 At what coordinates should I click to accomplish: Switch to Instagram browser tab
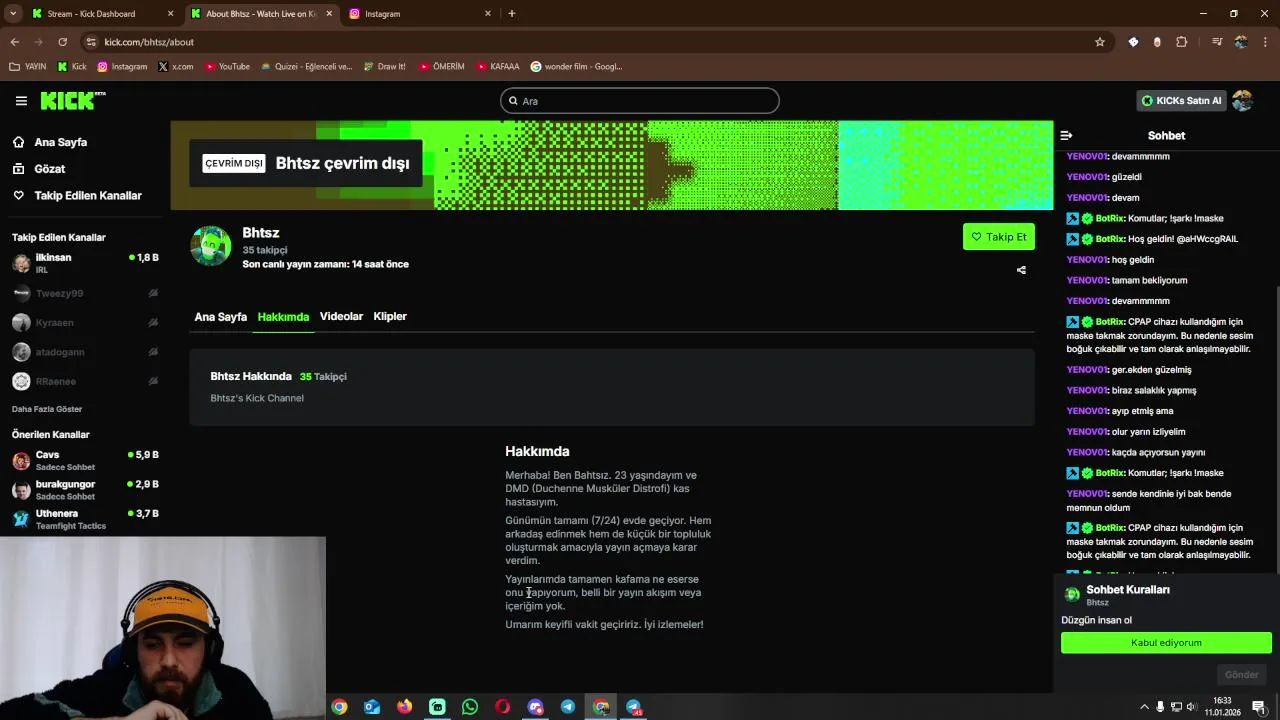[420, 14]
